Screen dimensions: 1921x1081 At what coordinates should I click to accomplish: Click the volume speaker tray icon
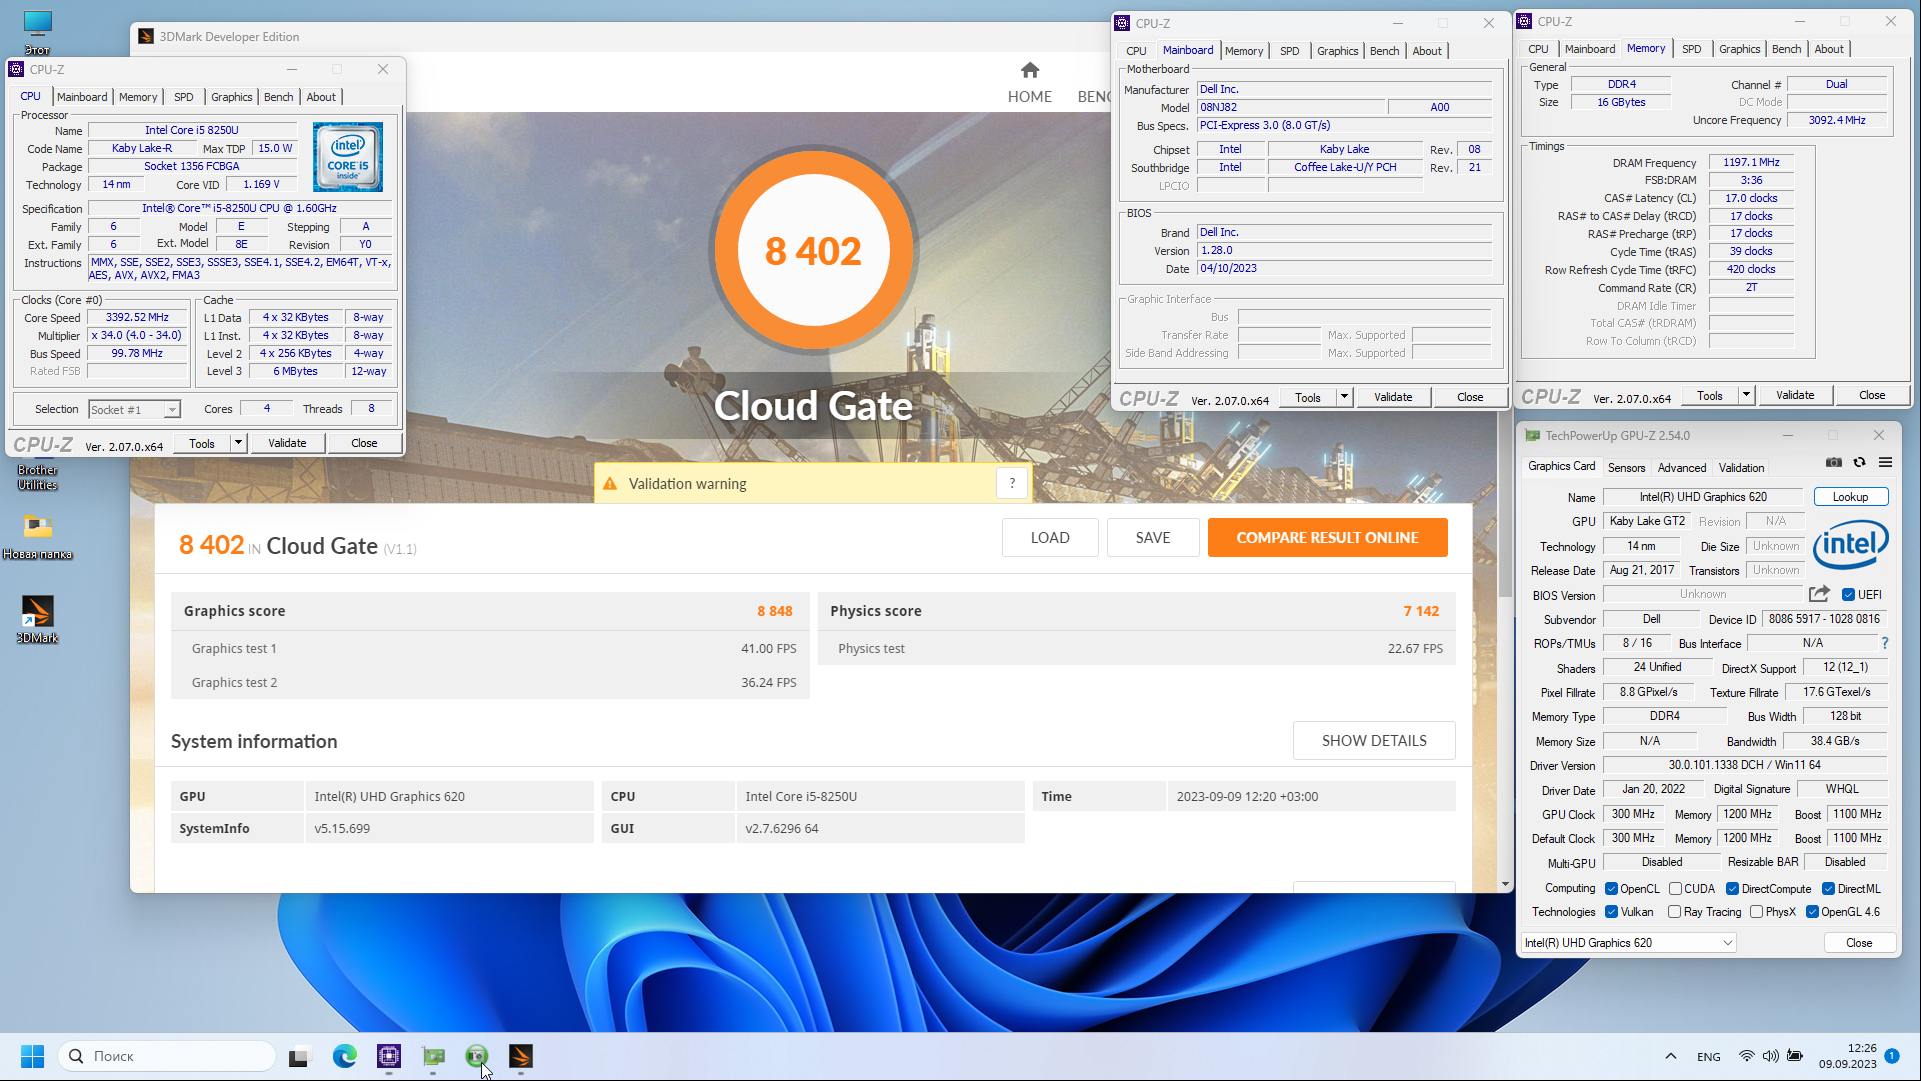pyautogui.click(x=1770, y=1056)
